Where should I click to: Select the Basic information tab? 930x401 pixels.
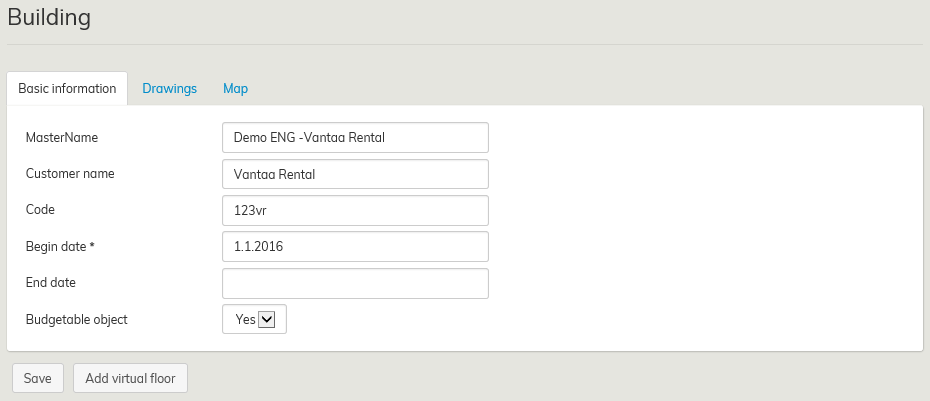[x=67, y=88]
